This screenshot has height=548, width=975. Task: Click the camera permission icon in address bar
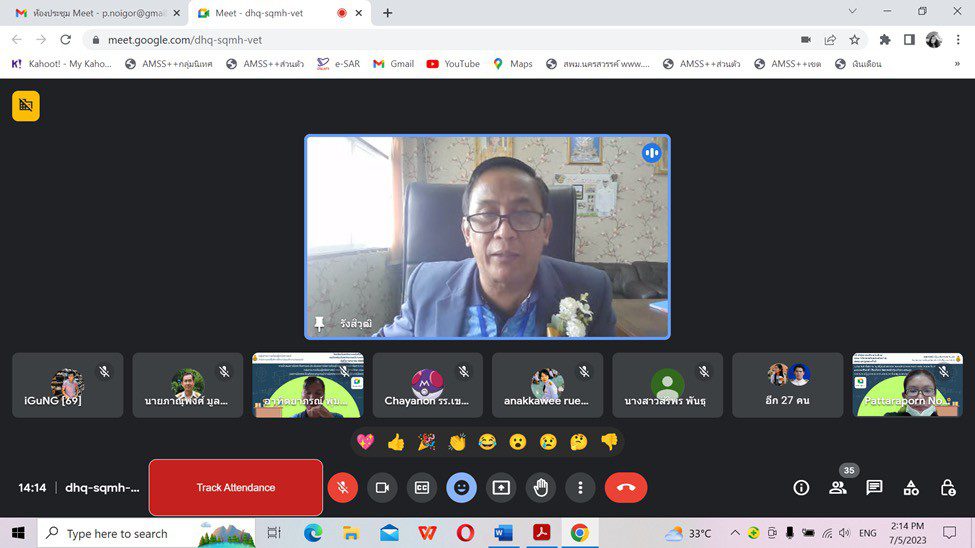point(806,40)
